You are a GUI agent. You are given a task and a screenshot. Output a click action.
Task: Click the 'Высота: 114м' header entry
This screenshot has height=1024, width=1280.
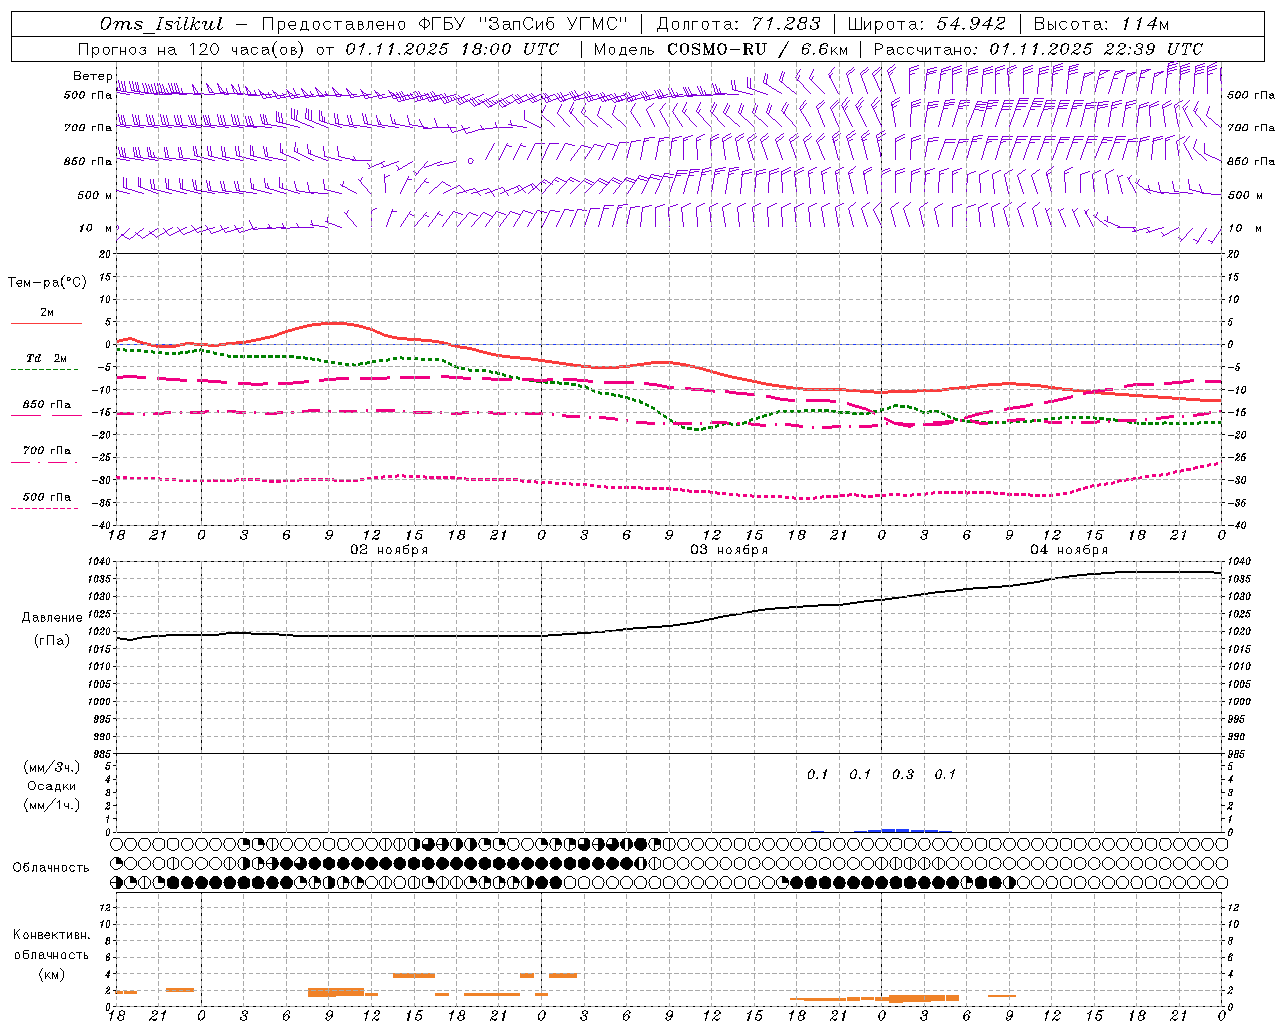tap(1101, 24)
